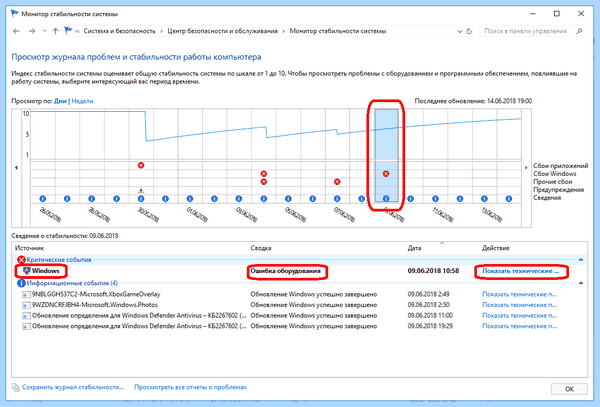600x407 pixels.
Task: Click the 09.06.2018 2:49 date cell
Action: (429, 294)
